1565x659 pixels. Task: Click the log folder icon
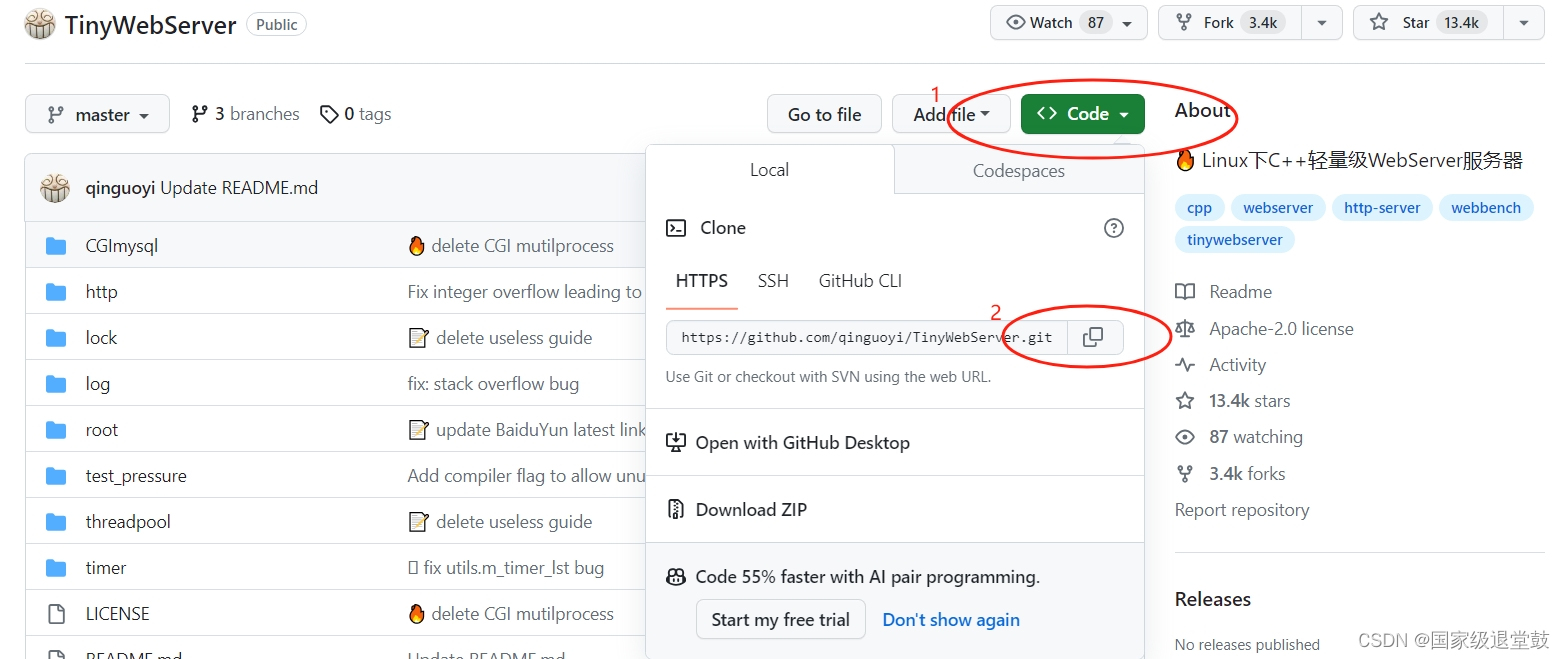coord(56,384)
